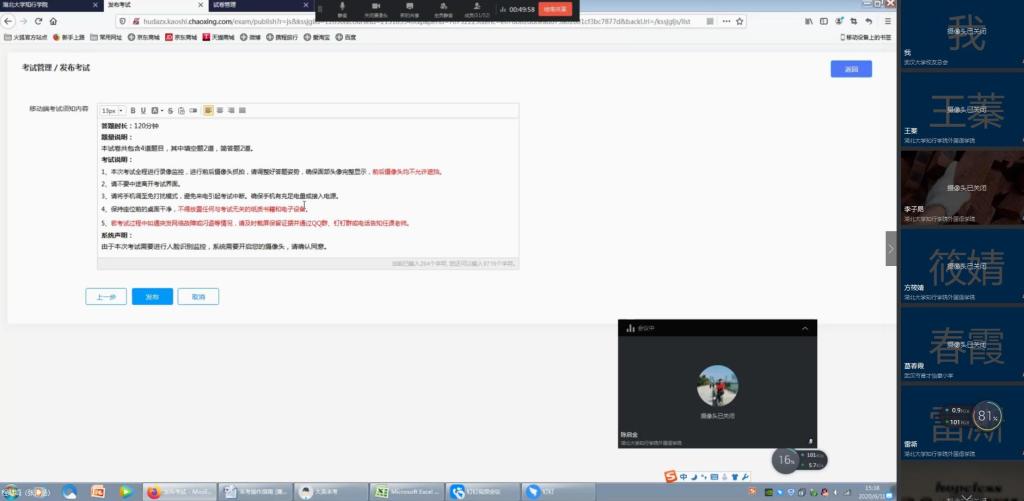Viewport: 1024px width, 501px height.
Task: Click the 发布 publish button
Action: [152, 297]
